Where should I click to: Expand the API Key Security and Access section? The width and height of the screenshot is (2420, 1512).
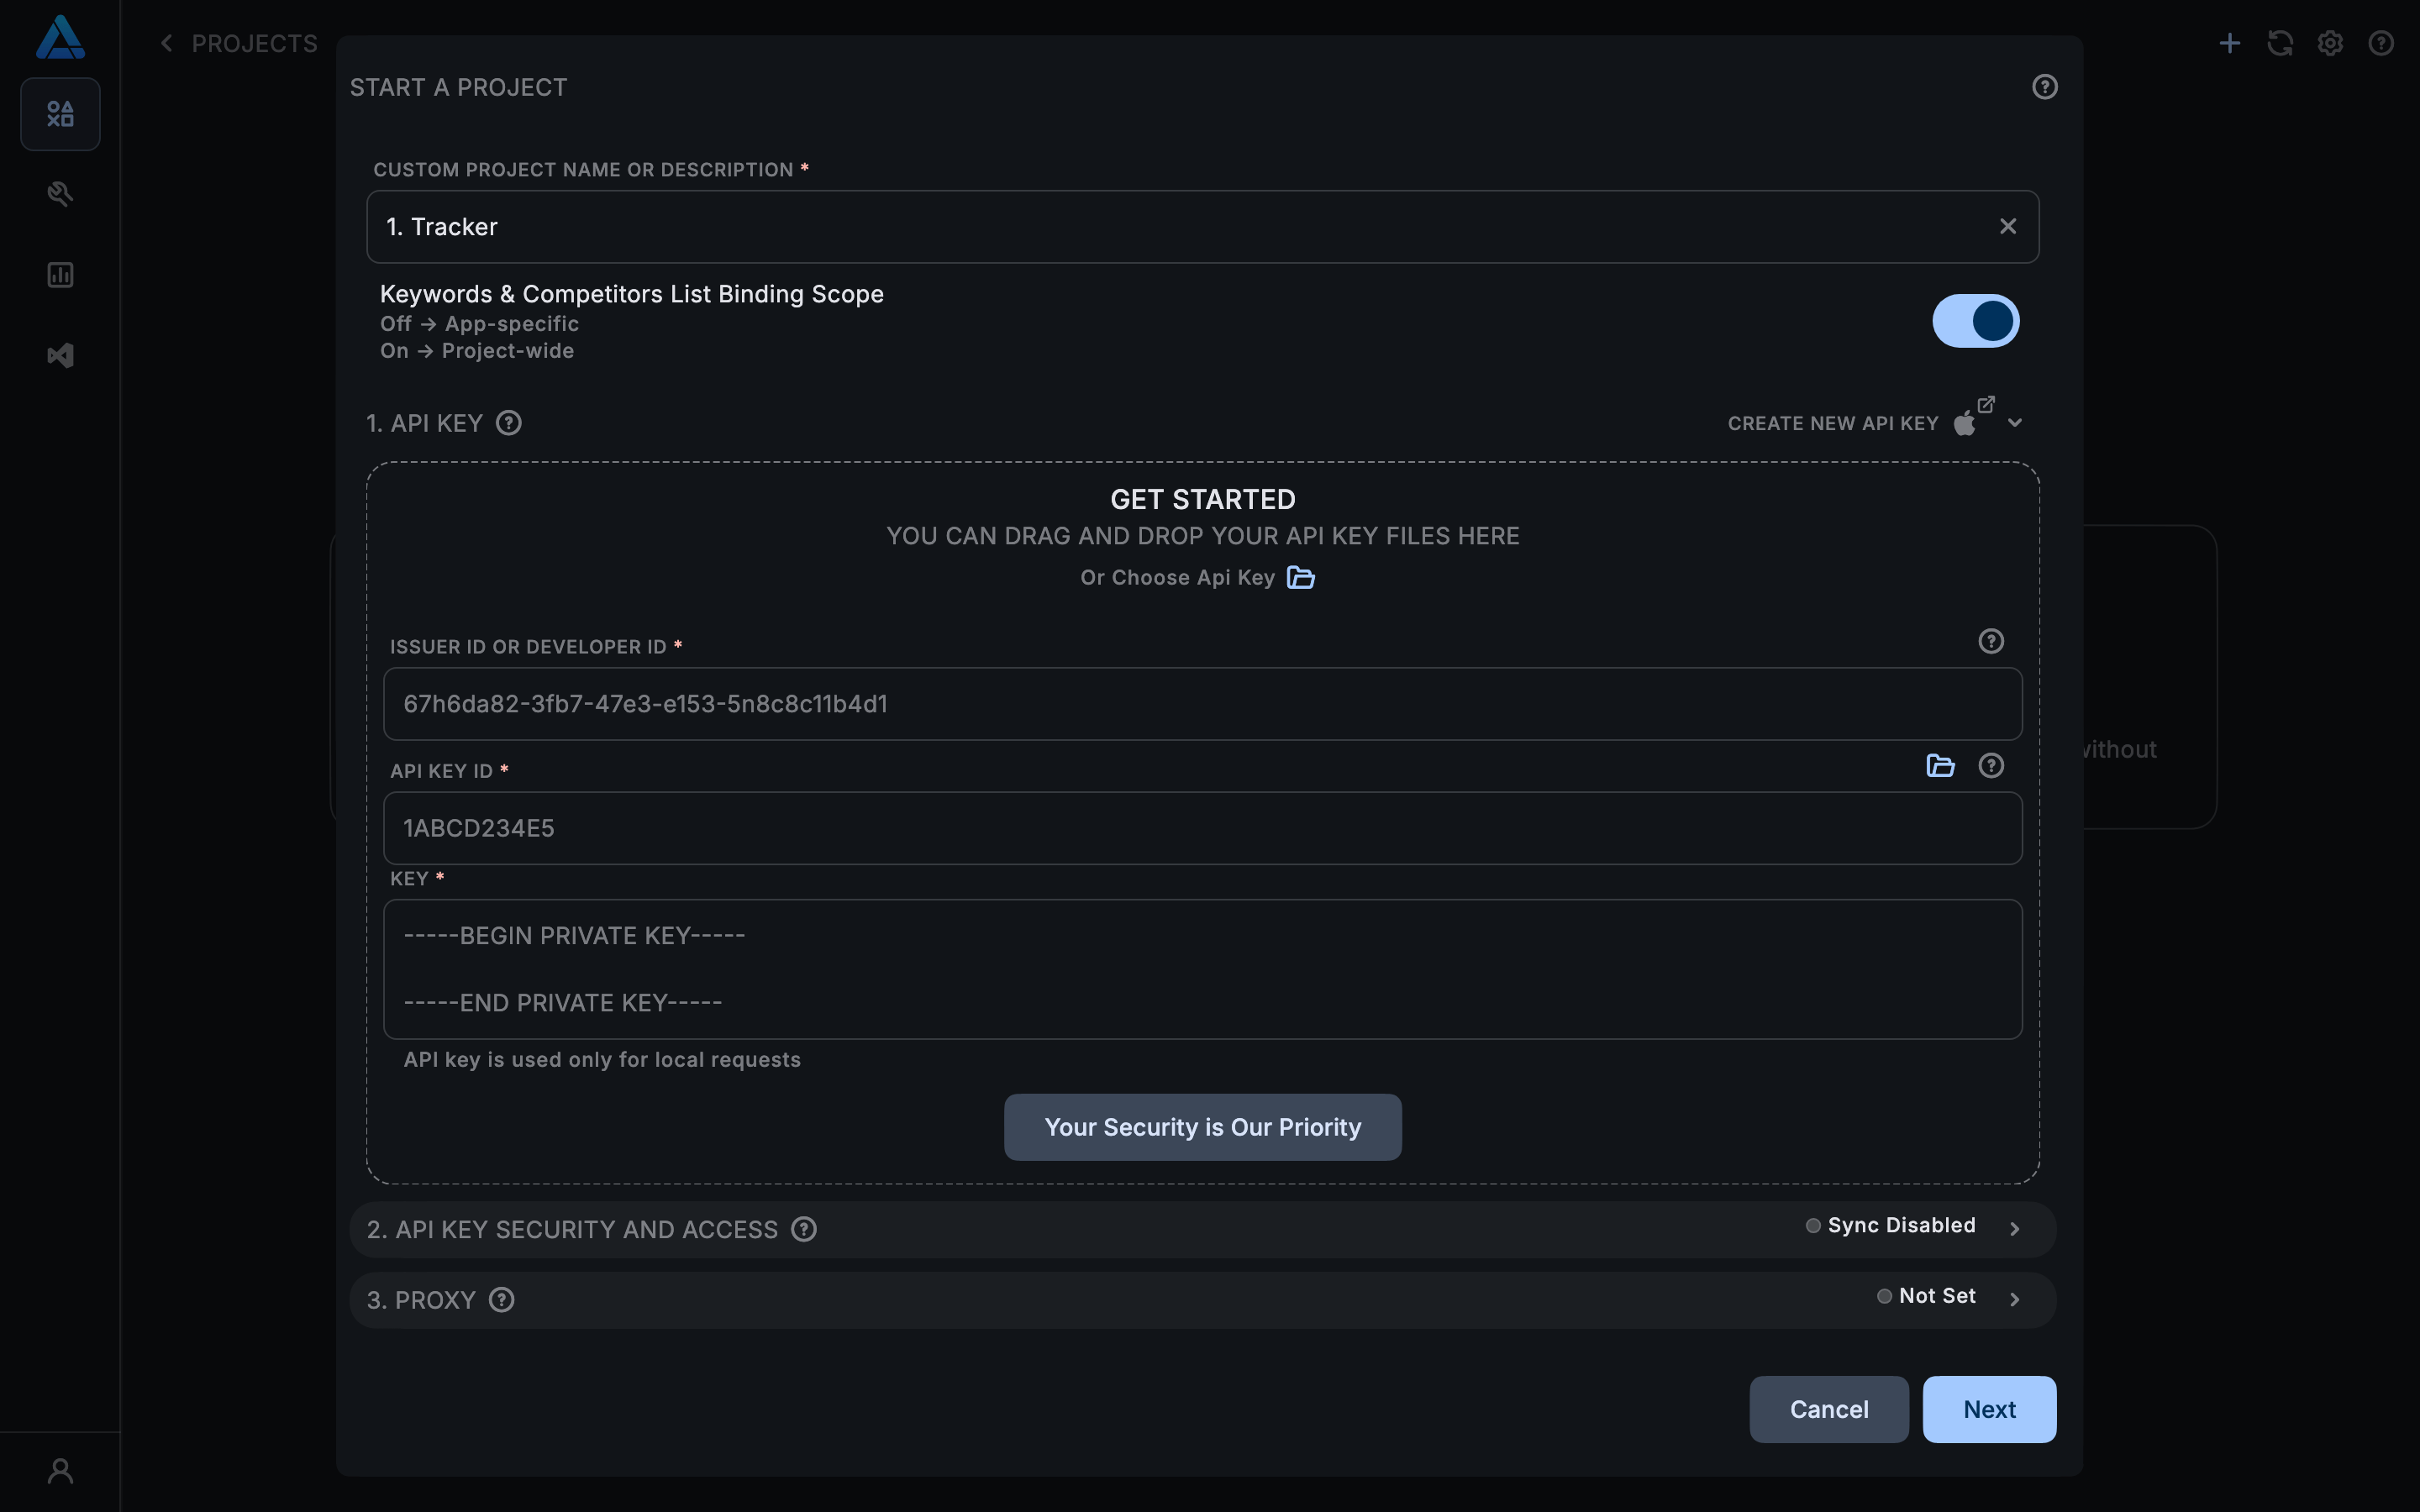pyautogui.click(x=2014, y=1229)
